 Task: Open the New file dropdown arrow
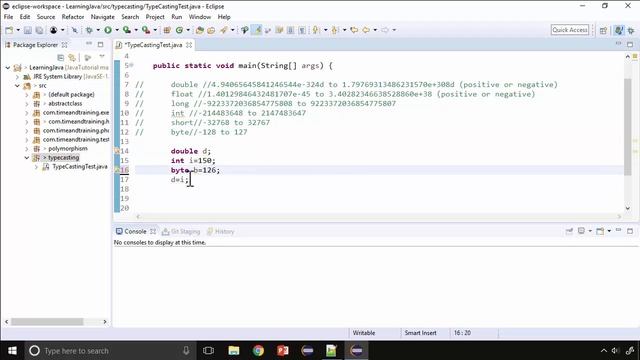click(18, 30)
